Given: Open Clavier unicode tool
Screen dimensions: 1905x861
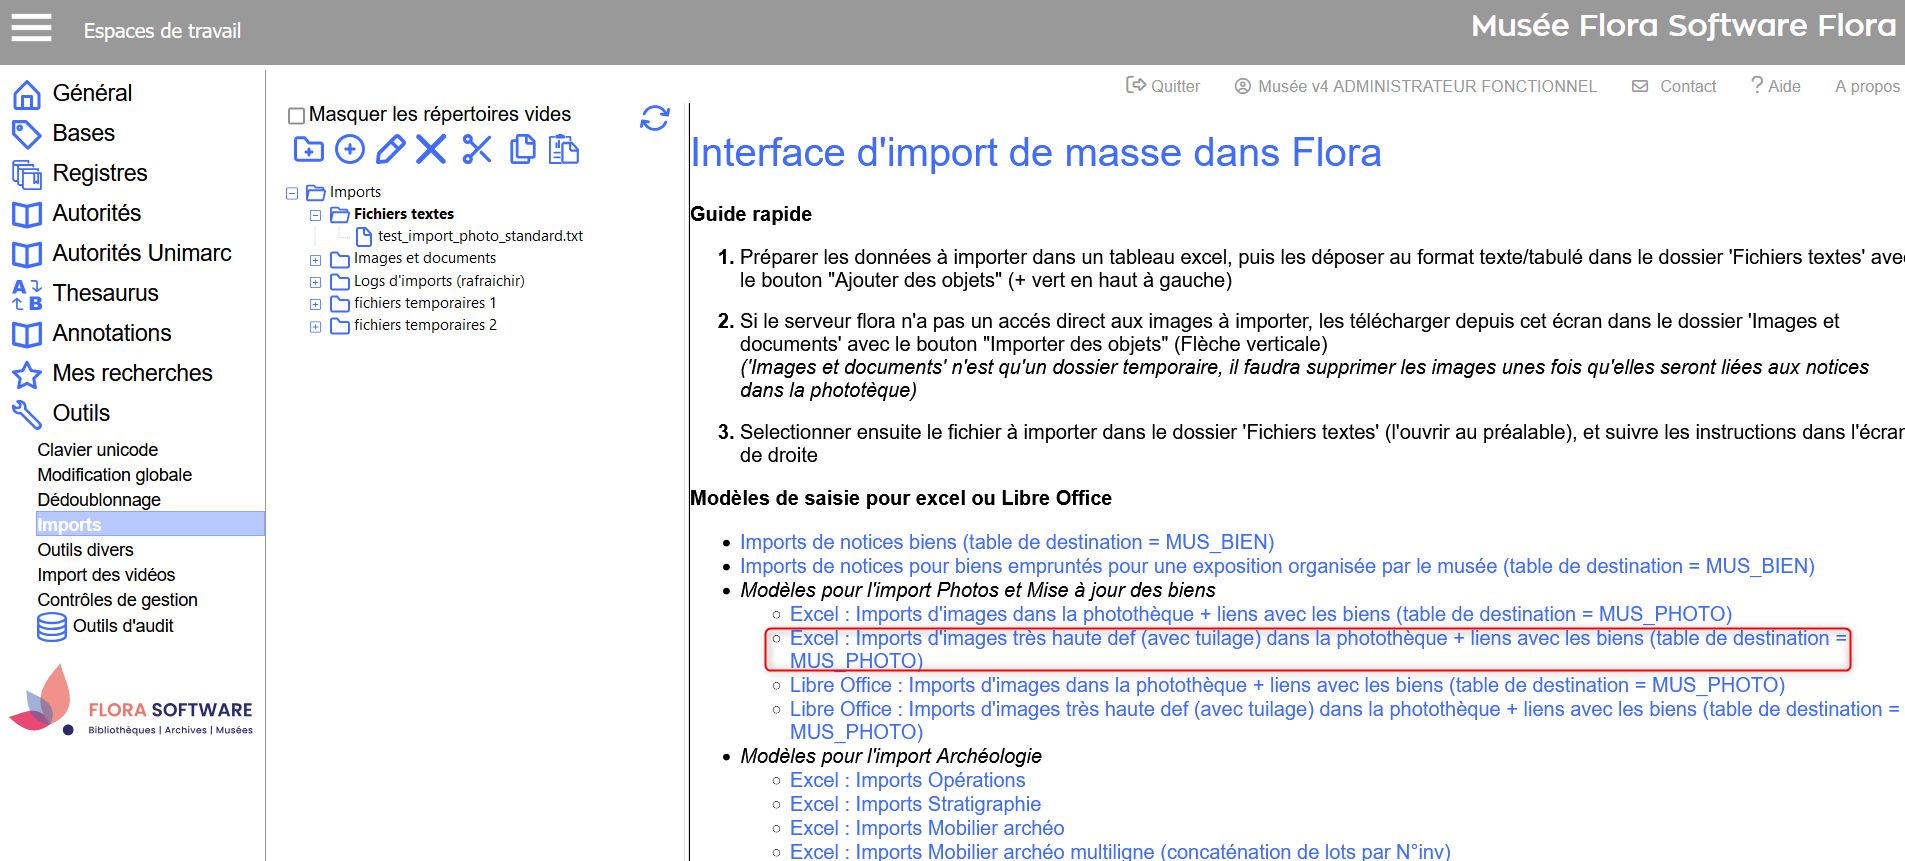Looking at the screenshot, I should coord(98,450).
